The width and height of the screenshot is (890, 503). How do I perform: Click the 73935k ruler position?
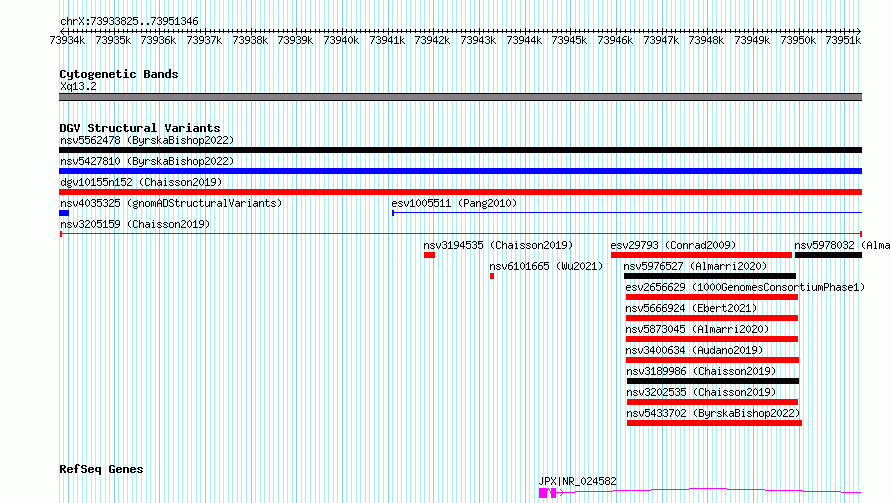point(113,41)
